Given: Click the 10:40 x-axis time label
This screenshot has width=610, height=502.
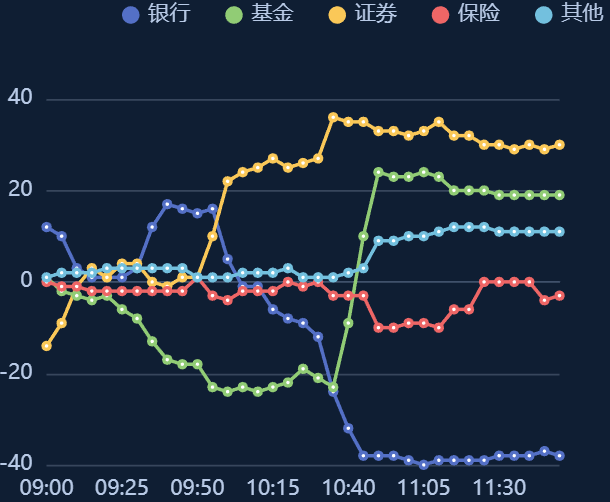Looking at the screenshot, I should [348, 488].
